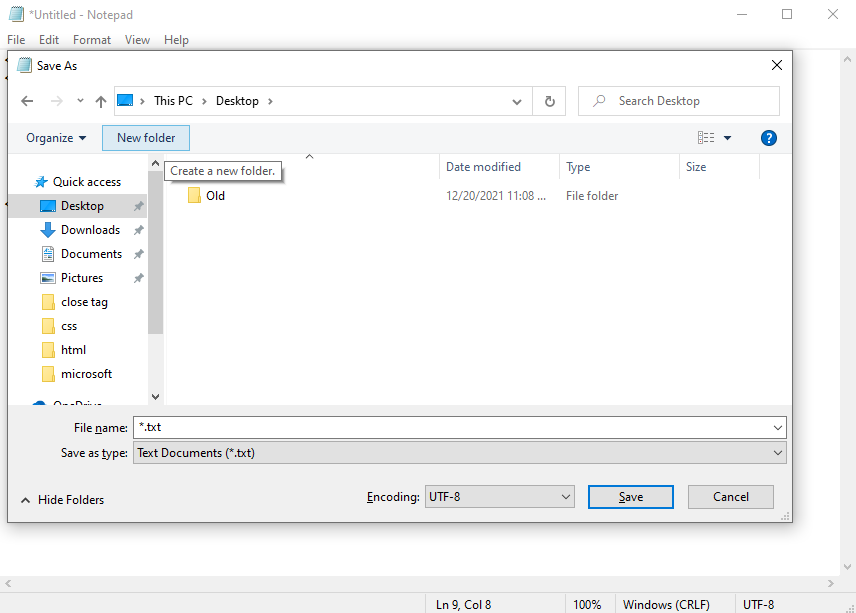Open the recent locations dropdown arrow
The height and width of the screenshot is (613, 856).
click(80, 100)
